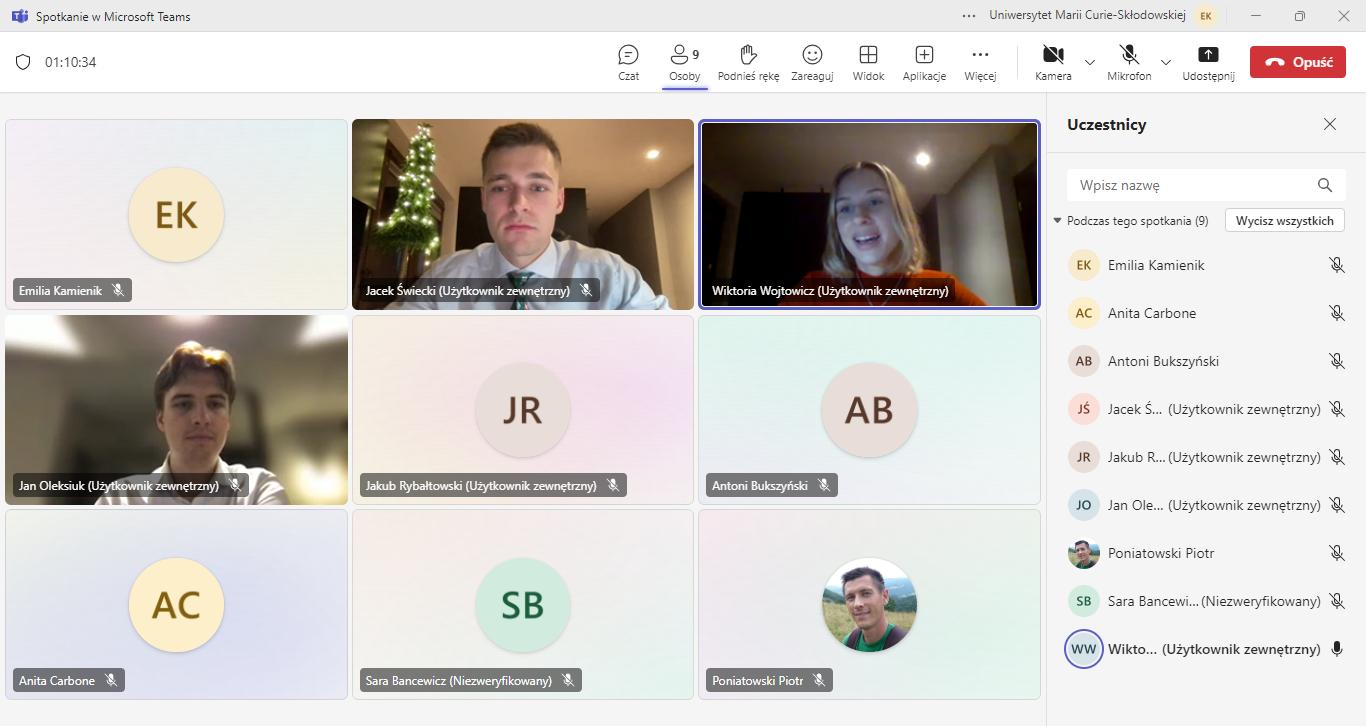The width and height of the screenshot is (1366, 726).
Task: Click the Wycisz wszystkich button
Action: click(x=1285, y=221)
